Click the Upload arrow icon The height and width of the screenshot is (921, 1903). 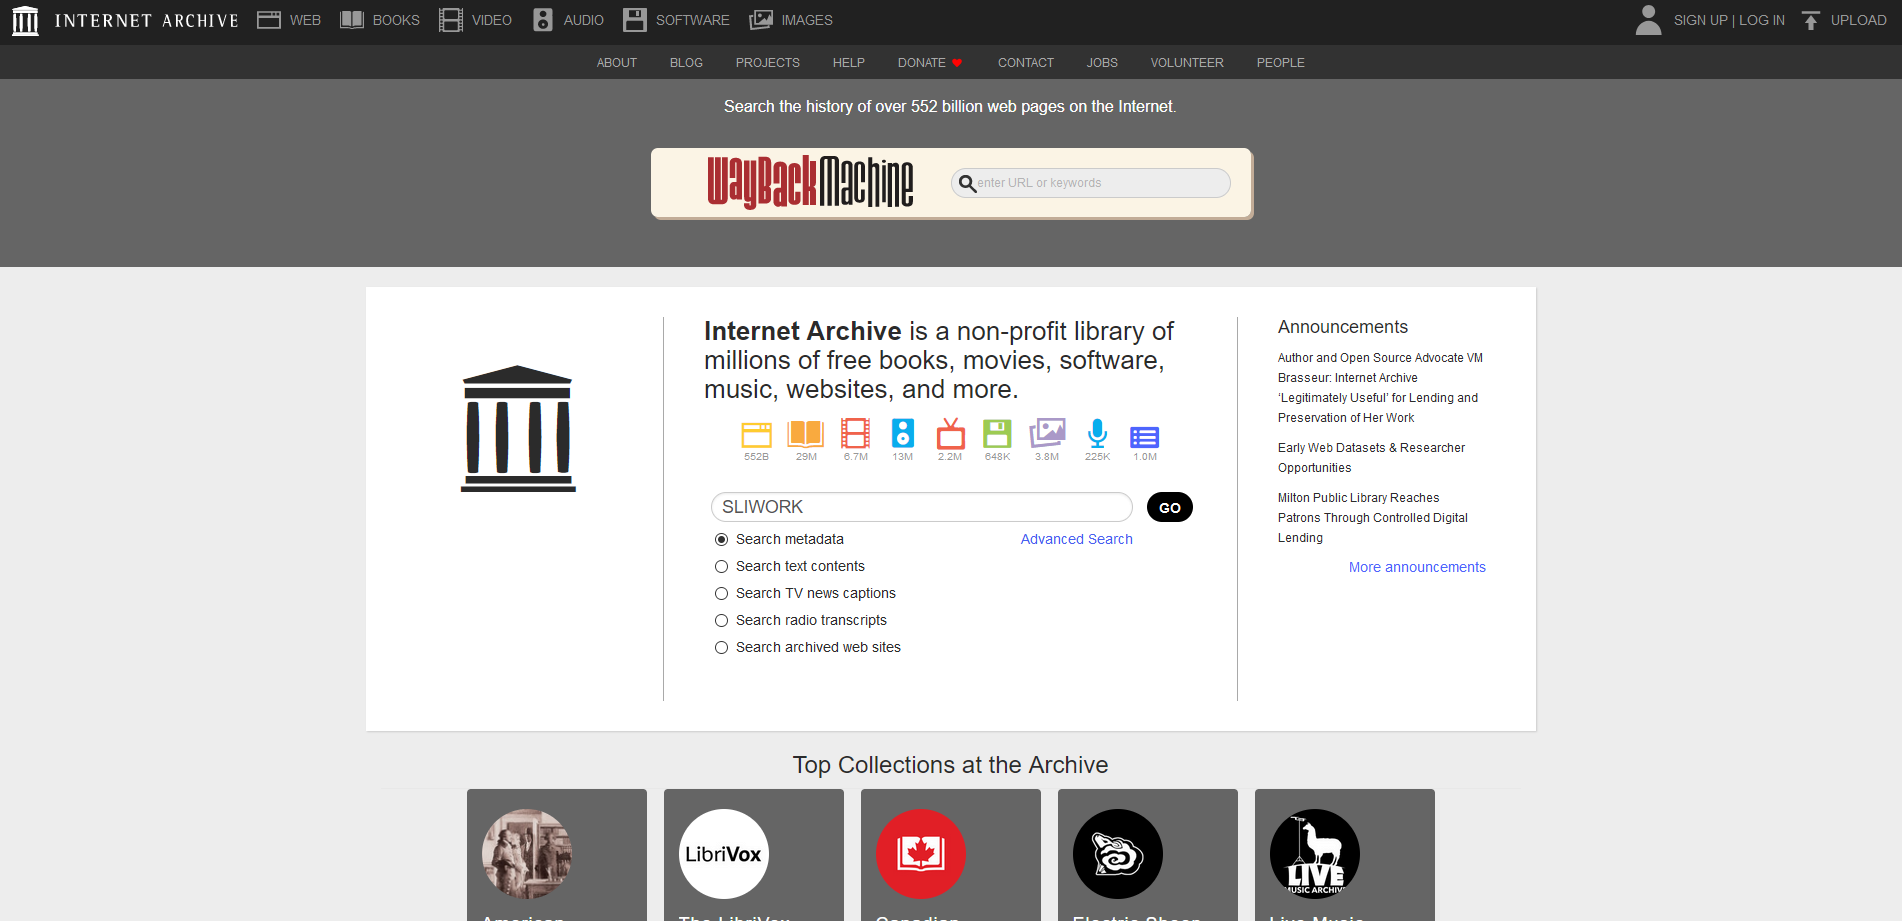1811,20
